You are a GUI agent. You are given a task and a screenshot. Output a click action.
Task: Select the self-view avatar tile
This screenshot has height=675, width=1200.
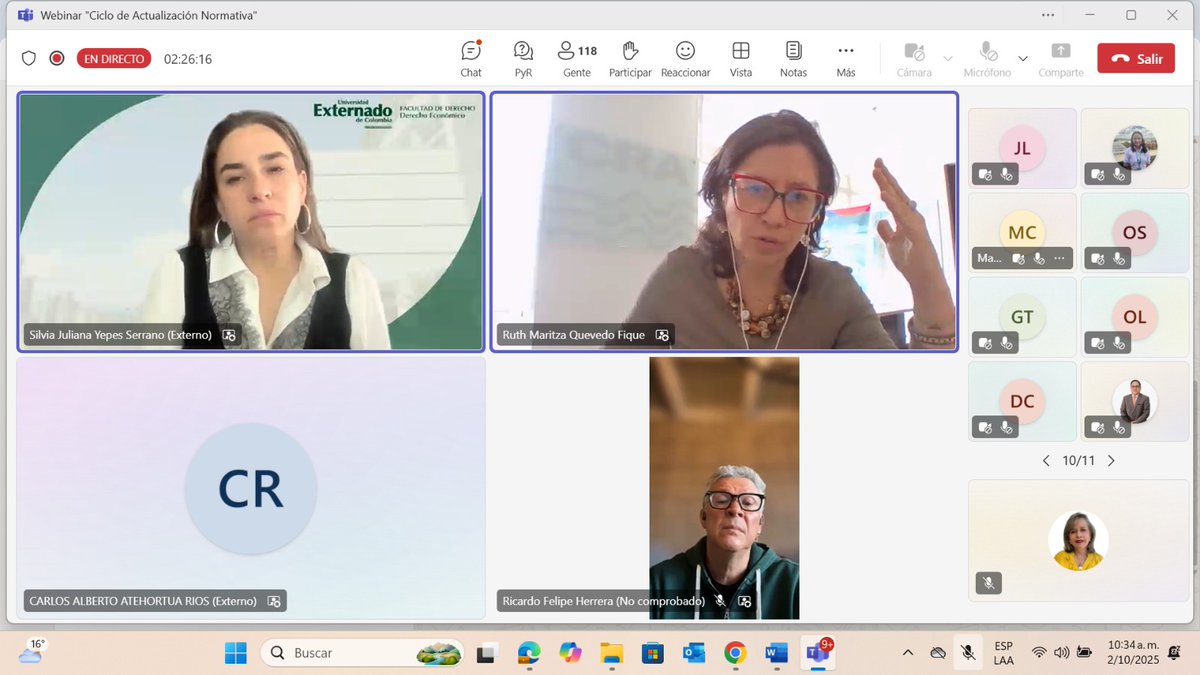1078,540
